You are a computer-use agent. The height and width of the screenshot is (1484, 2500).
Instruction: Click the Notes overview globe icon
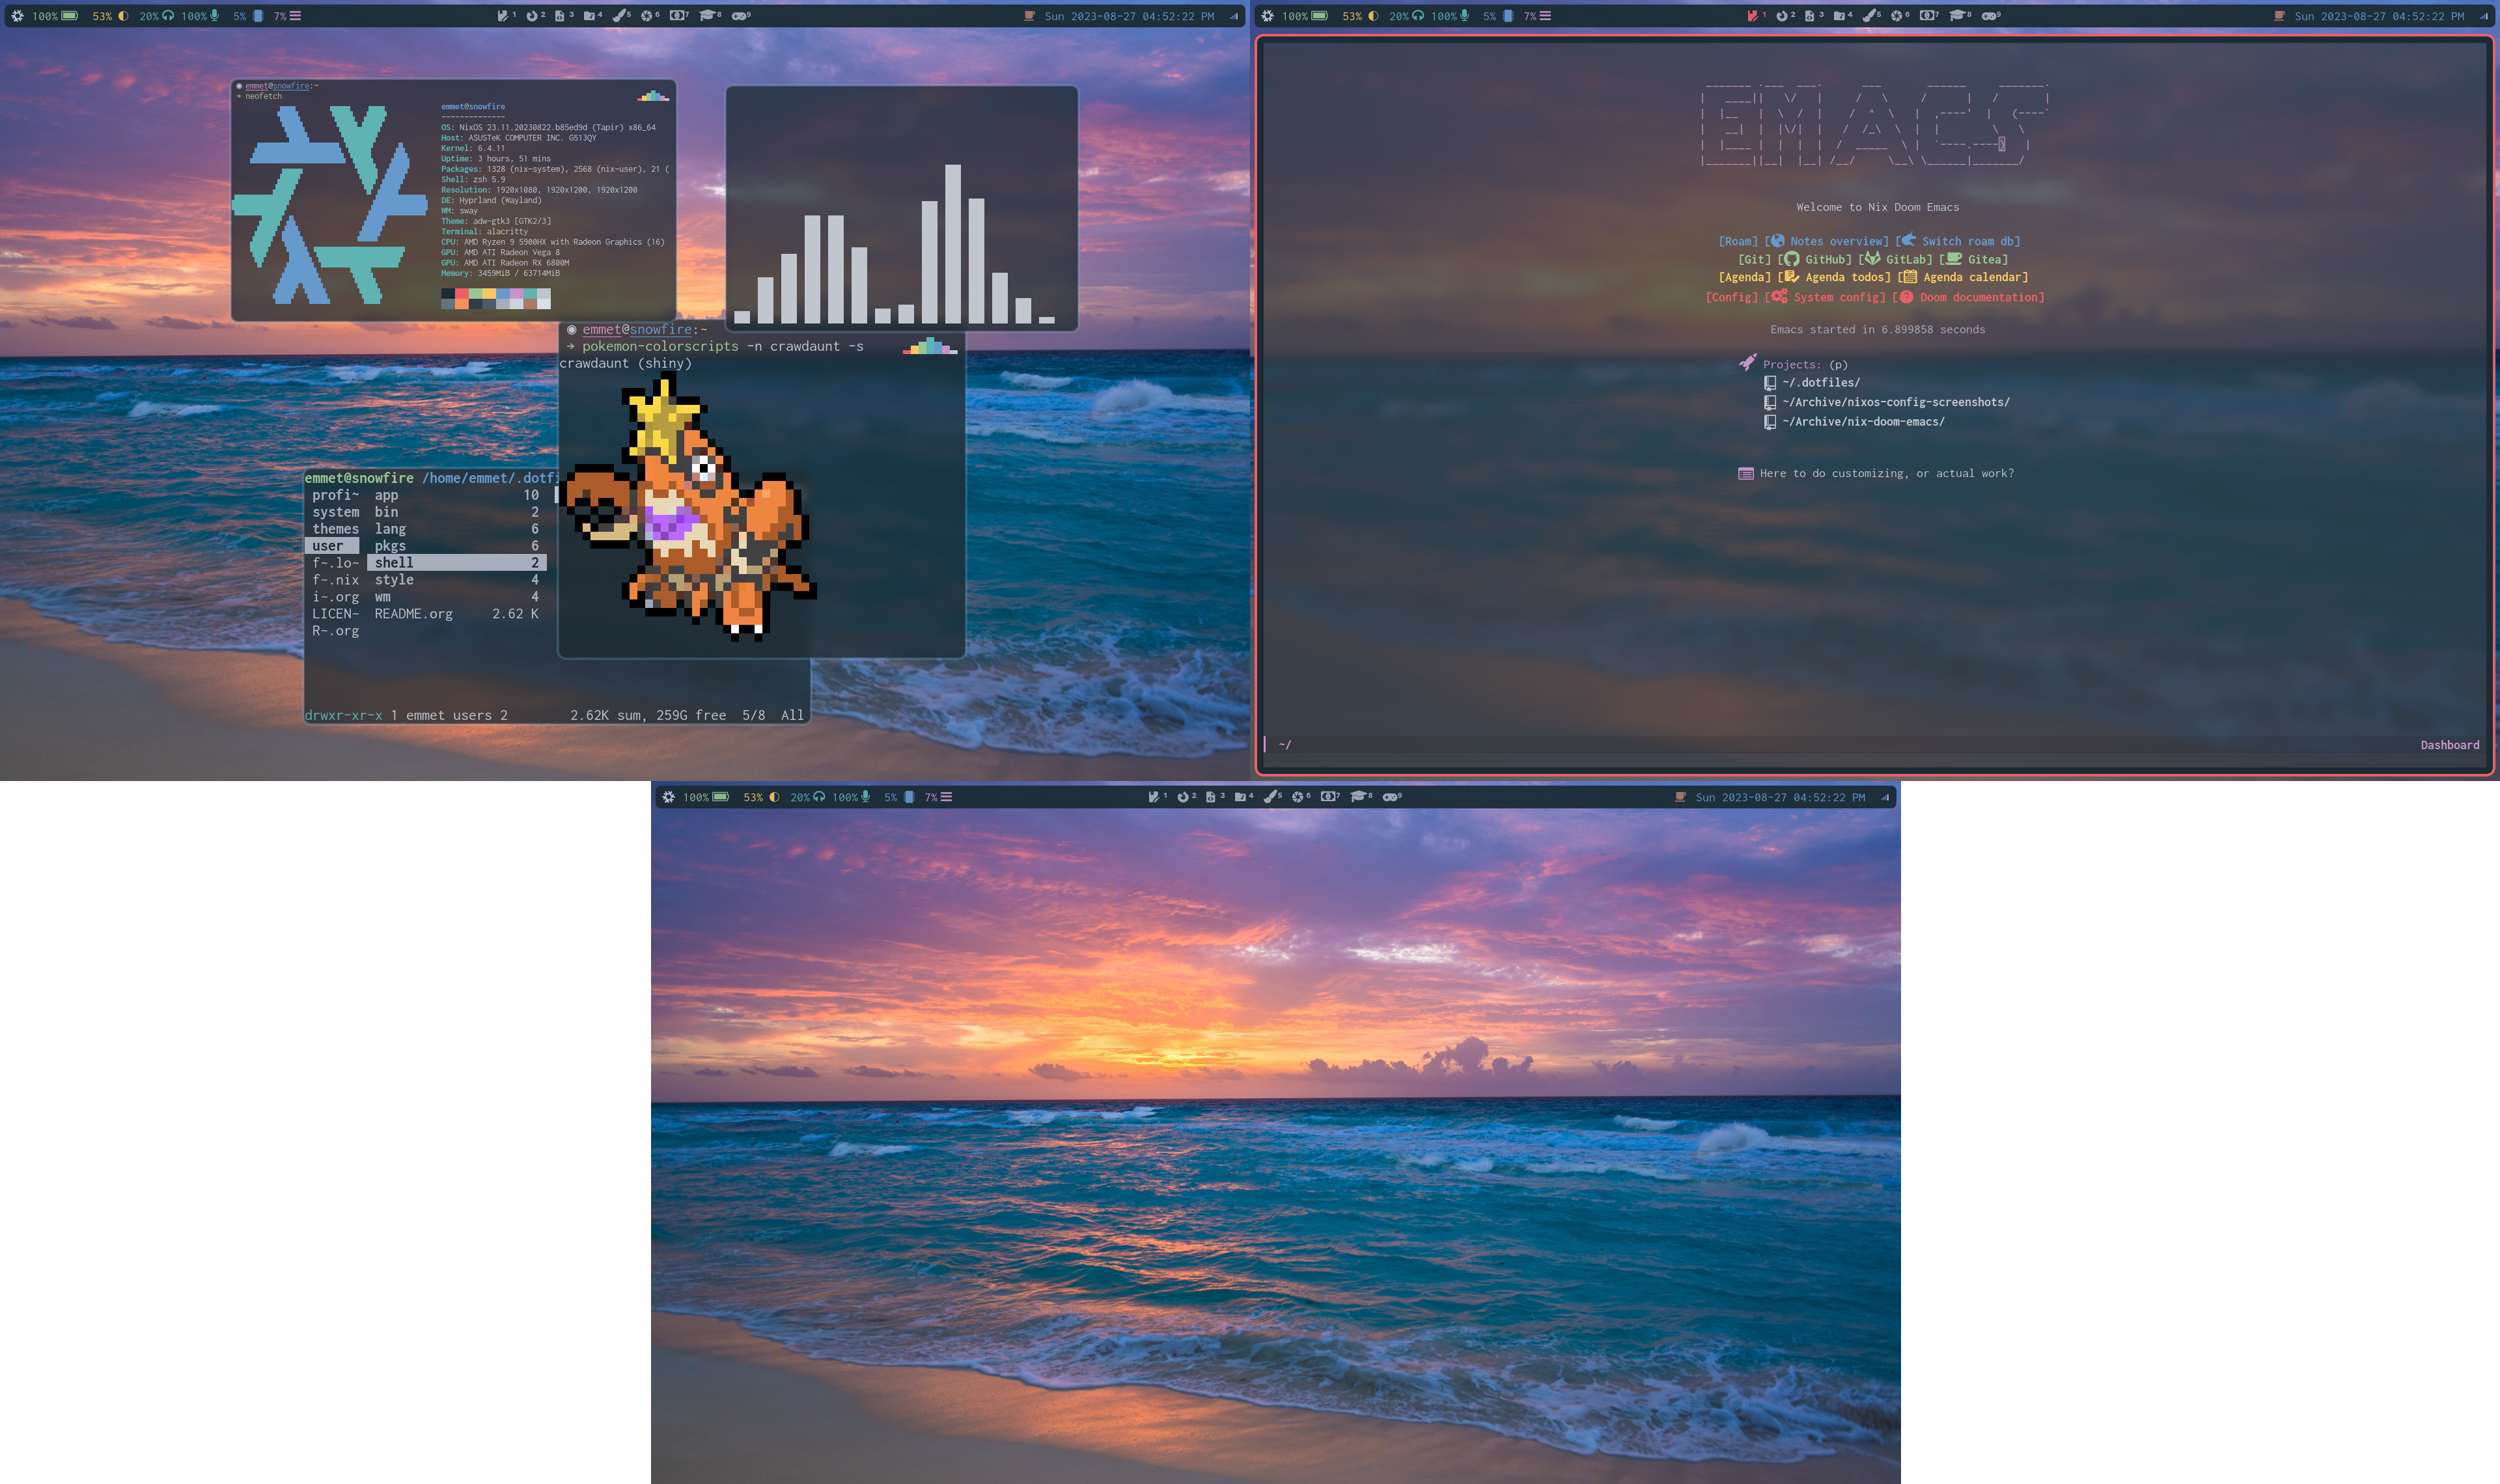(x=1778, y=241)
